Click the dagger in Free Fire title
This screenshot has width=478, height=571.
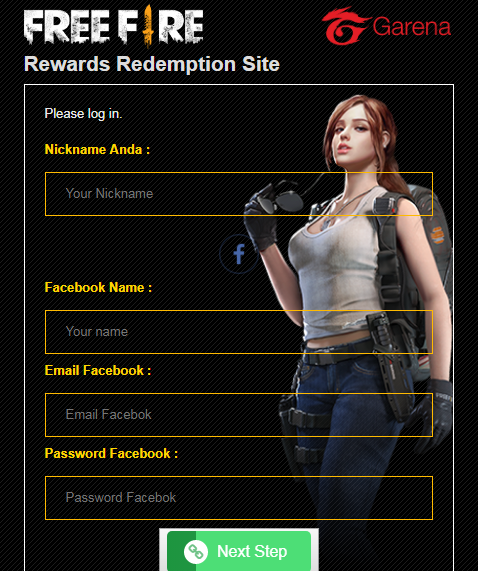click(148, 26)
